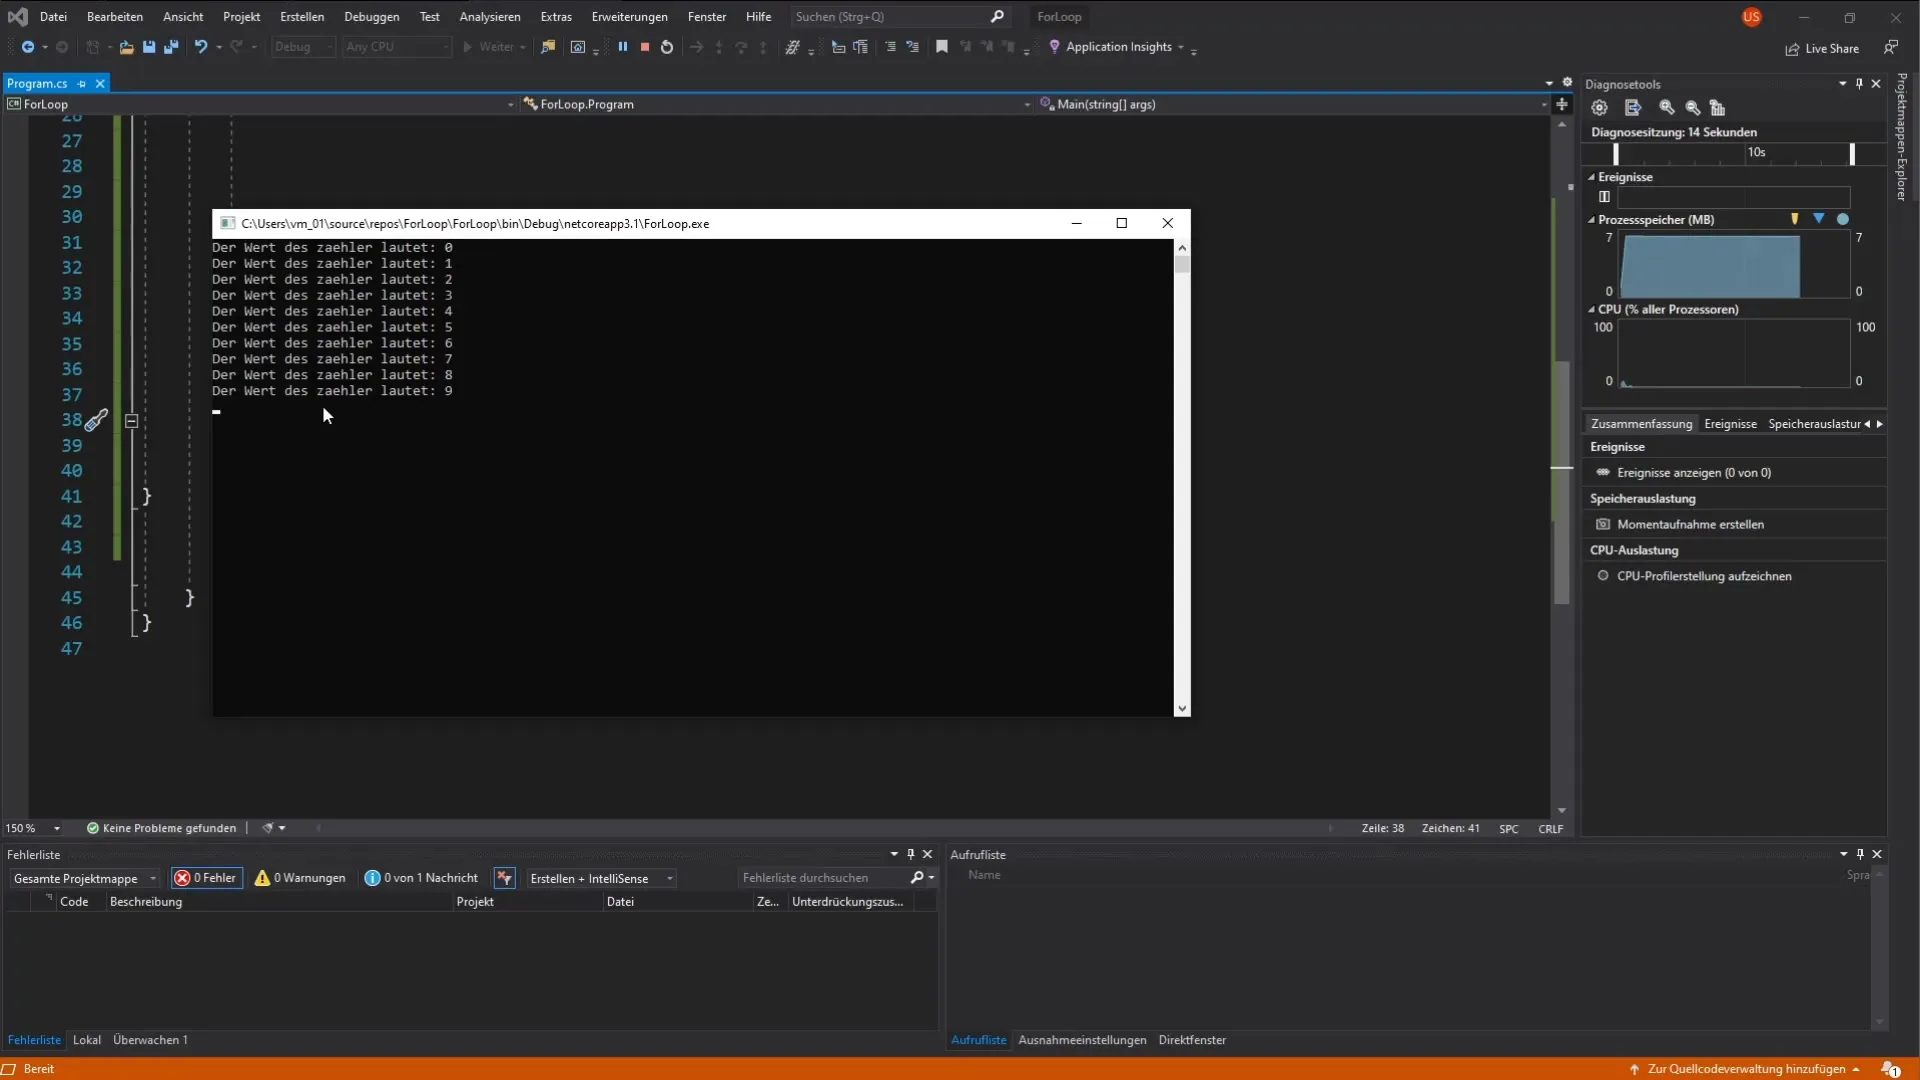The image size is (1920, 1080).
Task: Open the ForLoop project dropdown
Action: (x=260, y=104)
